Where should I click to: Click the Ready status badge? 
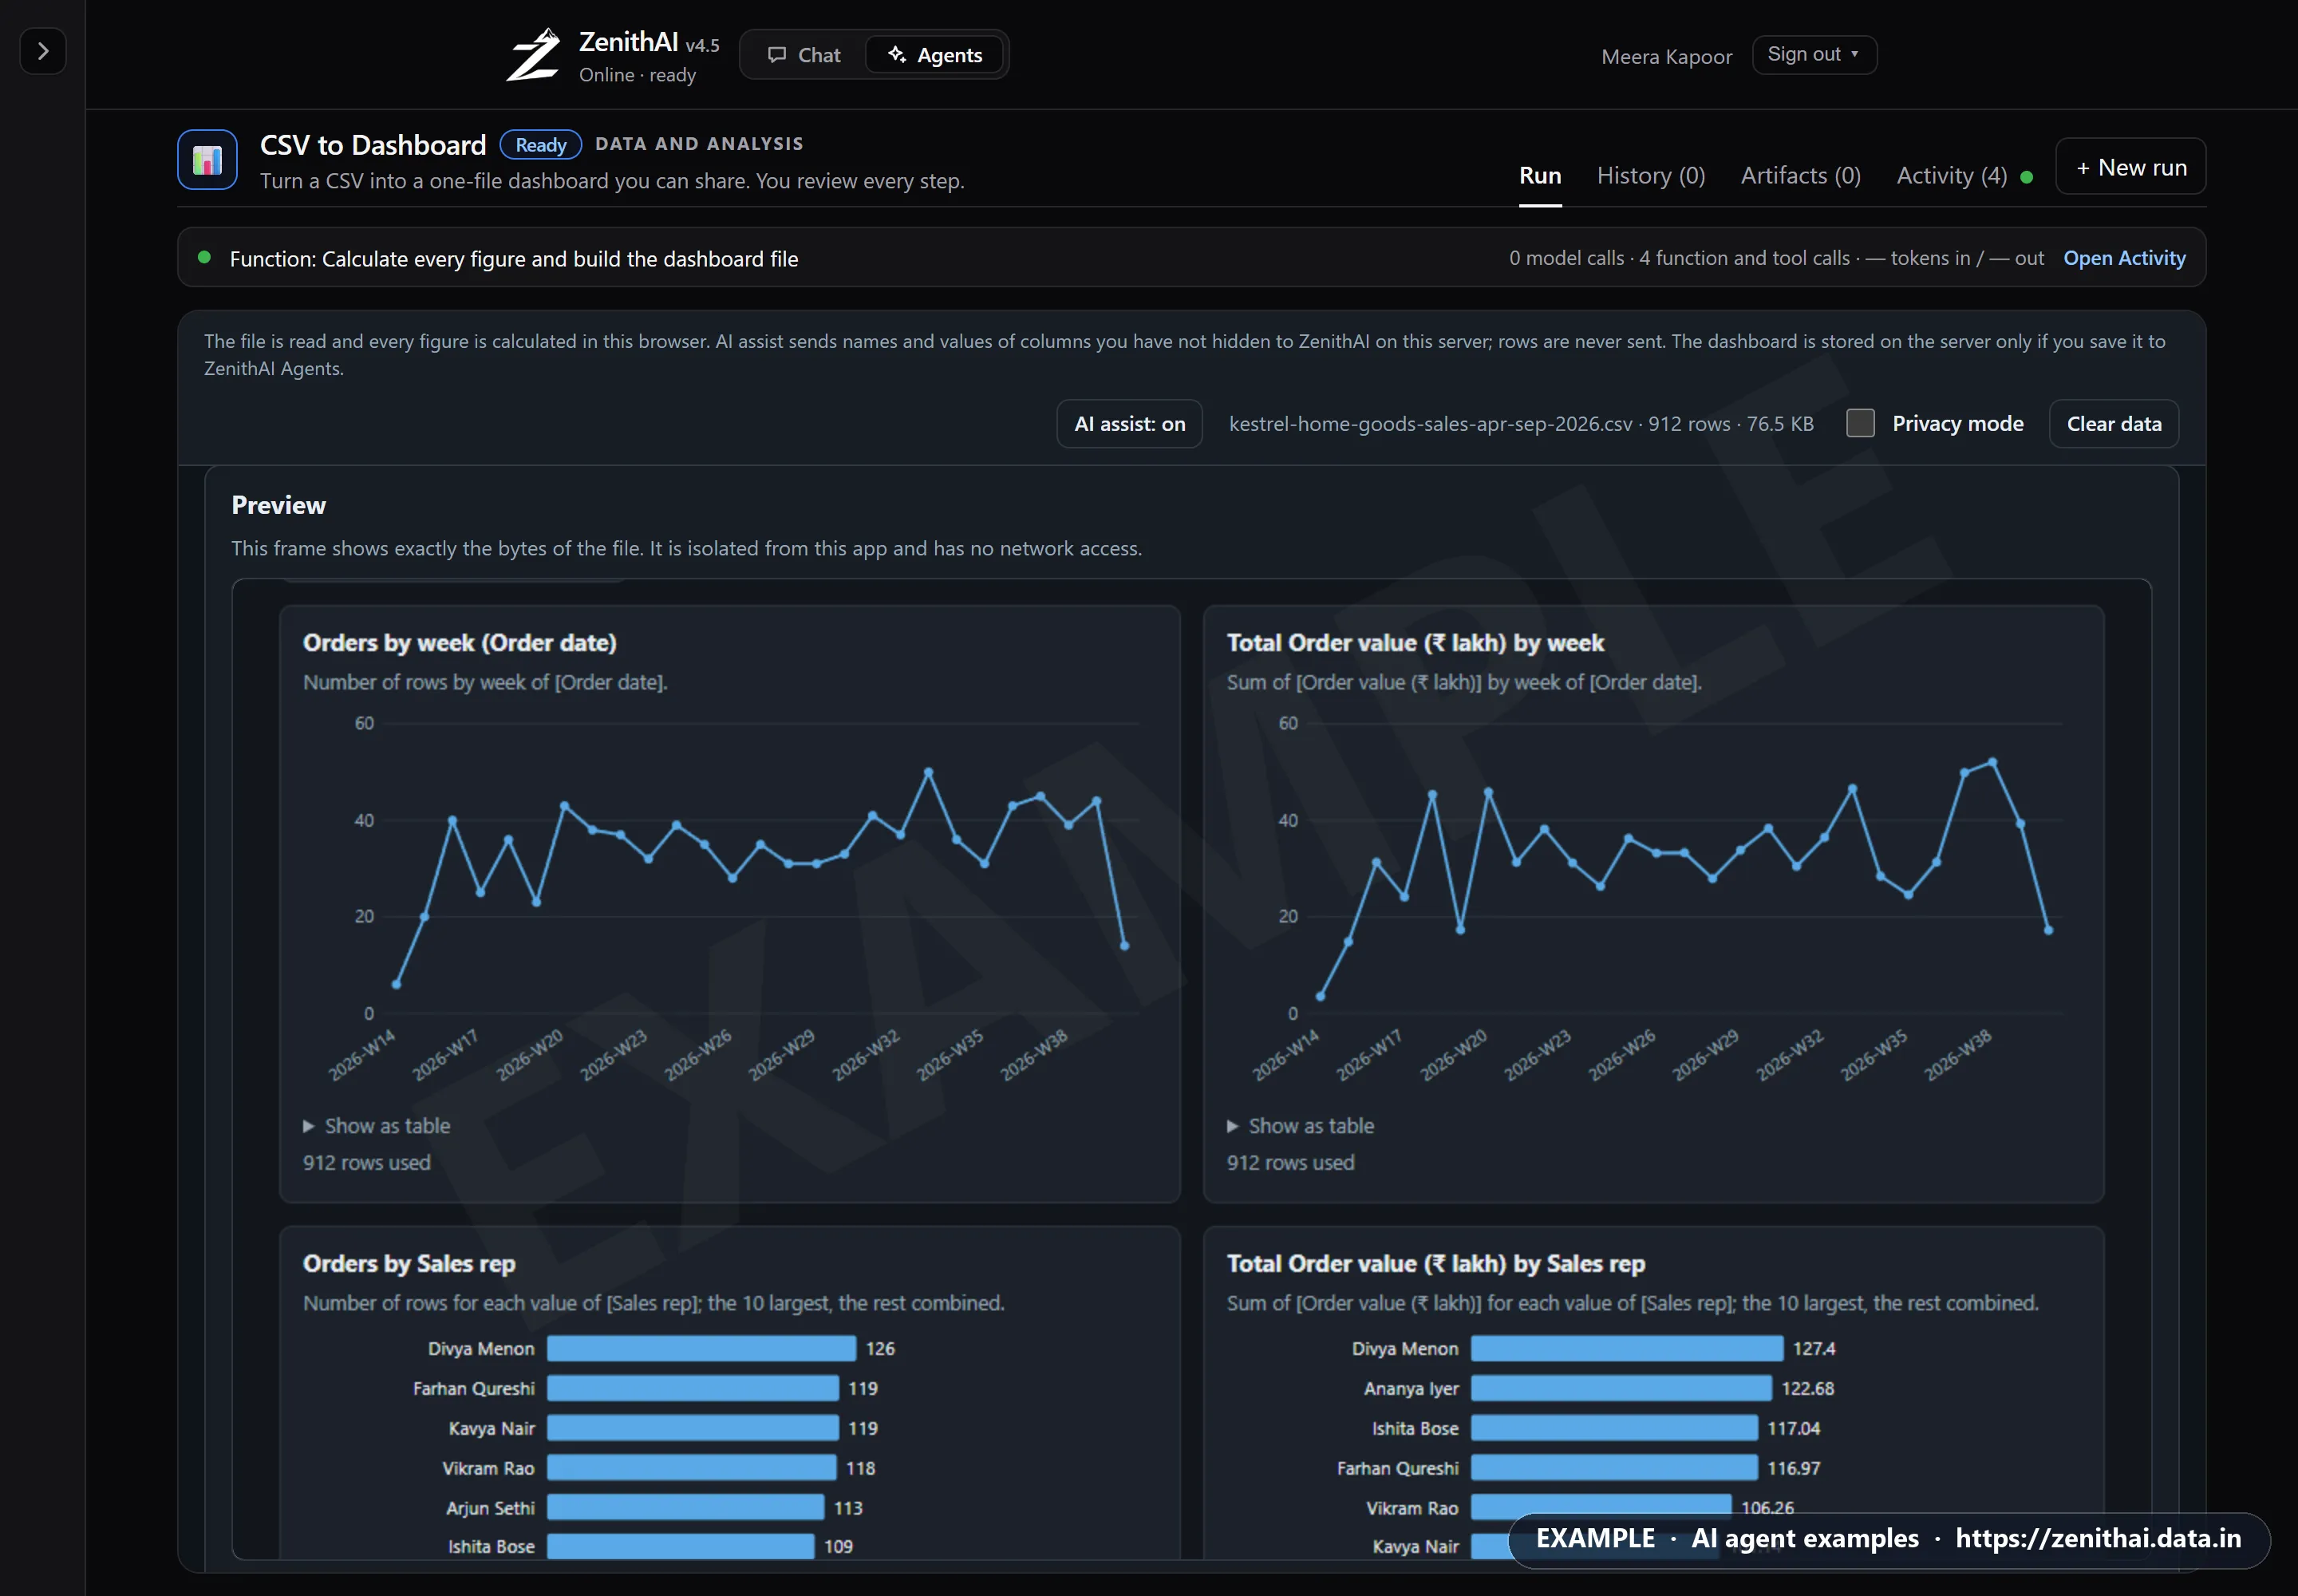pos(540,145)
